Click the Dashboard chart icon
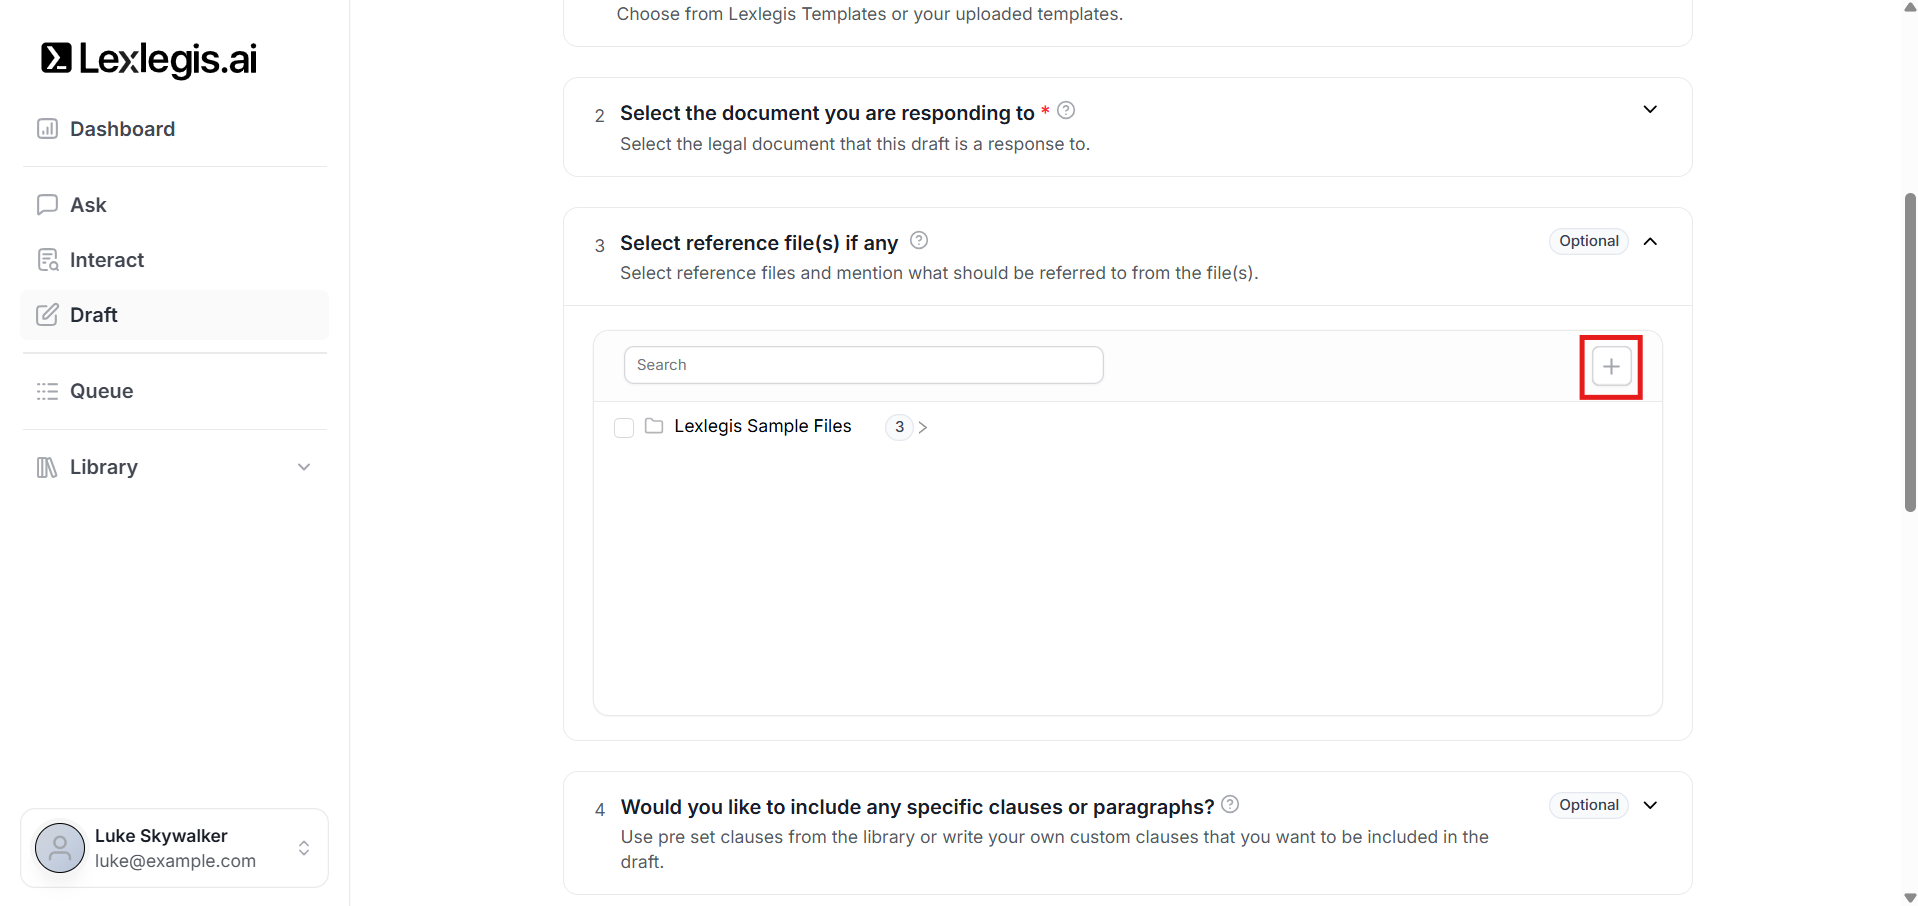The image size is (1918, 906). tap(47, 129)
